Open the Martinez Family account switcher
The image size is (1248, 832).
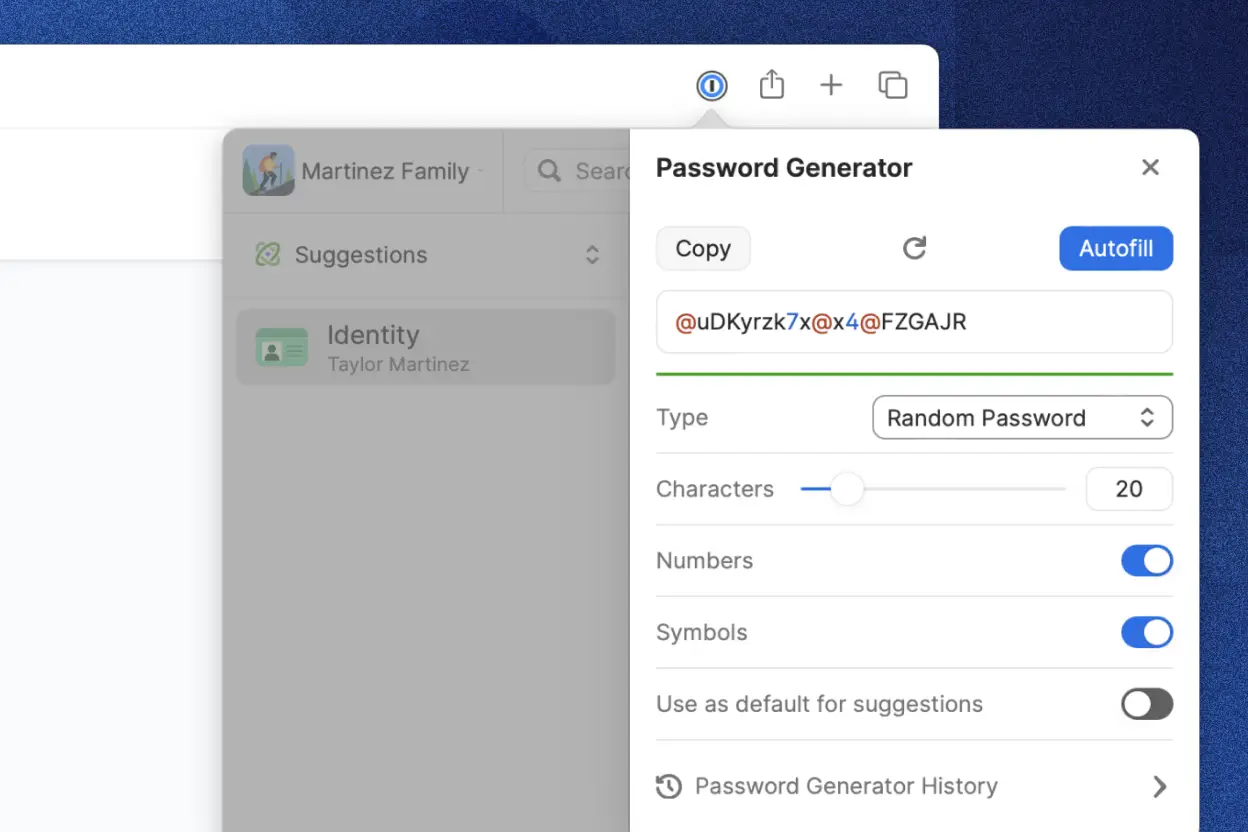363,171
